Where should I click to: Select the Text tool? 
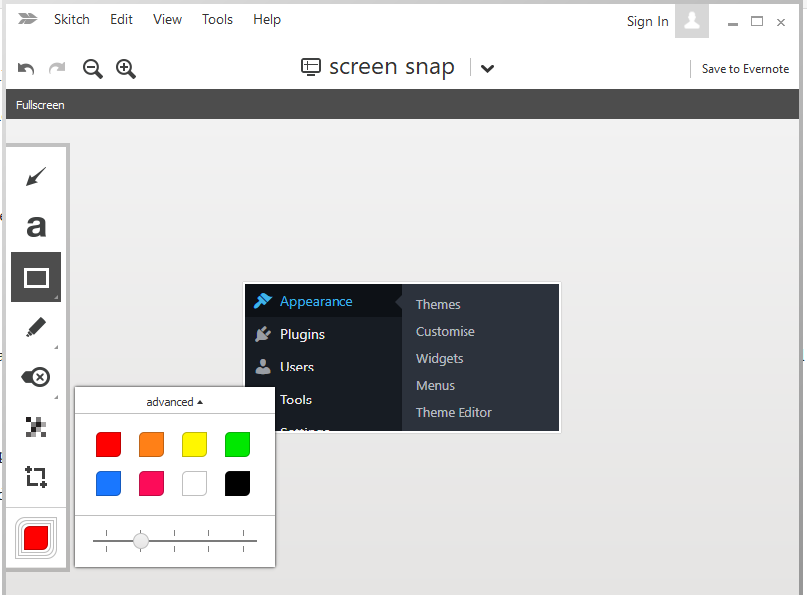click(36, 227)
